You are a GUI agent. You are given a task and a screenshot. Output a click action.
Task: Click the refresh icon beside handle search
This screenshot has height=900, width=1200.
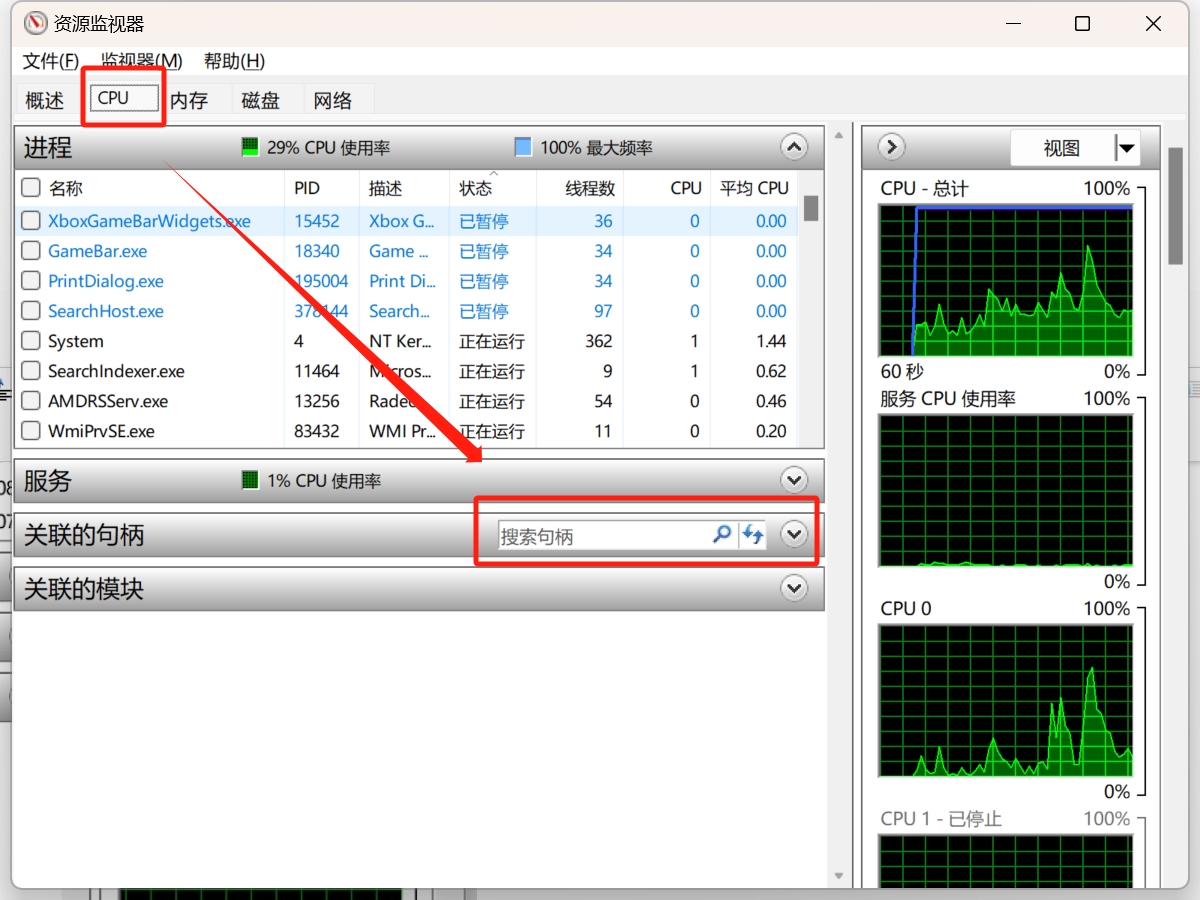753,535
